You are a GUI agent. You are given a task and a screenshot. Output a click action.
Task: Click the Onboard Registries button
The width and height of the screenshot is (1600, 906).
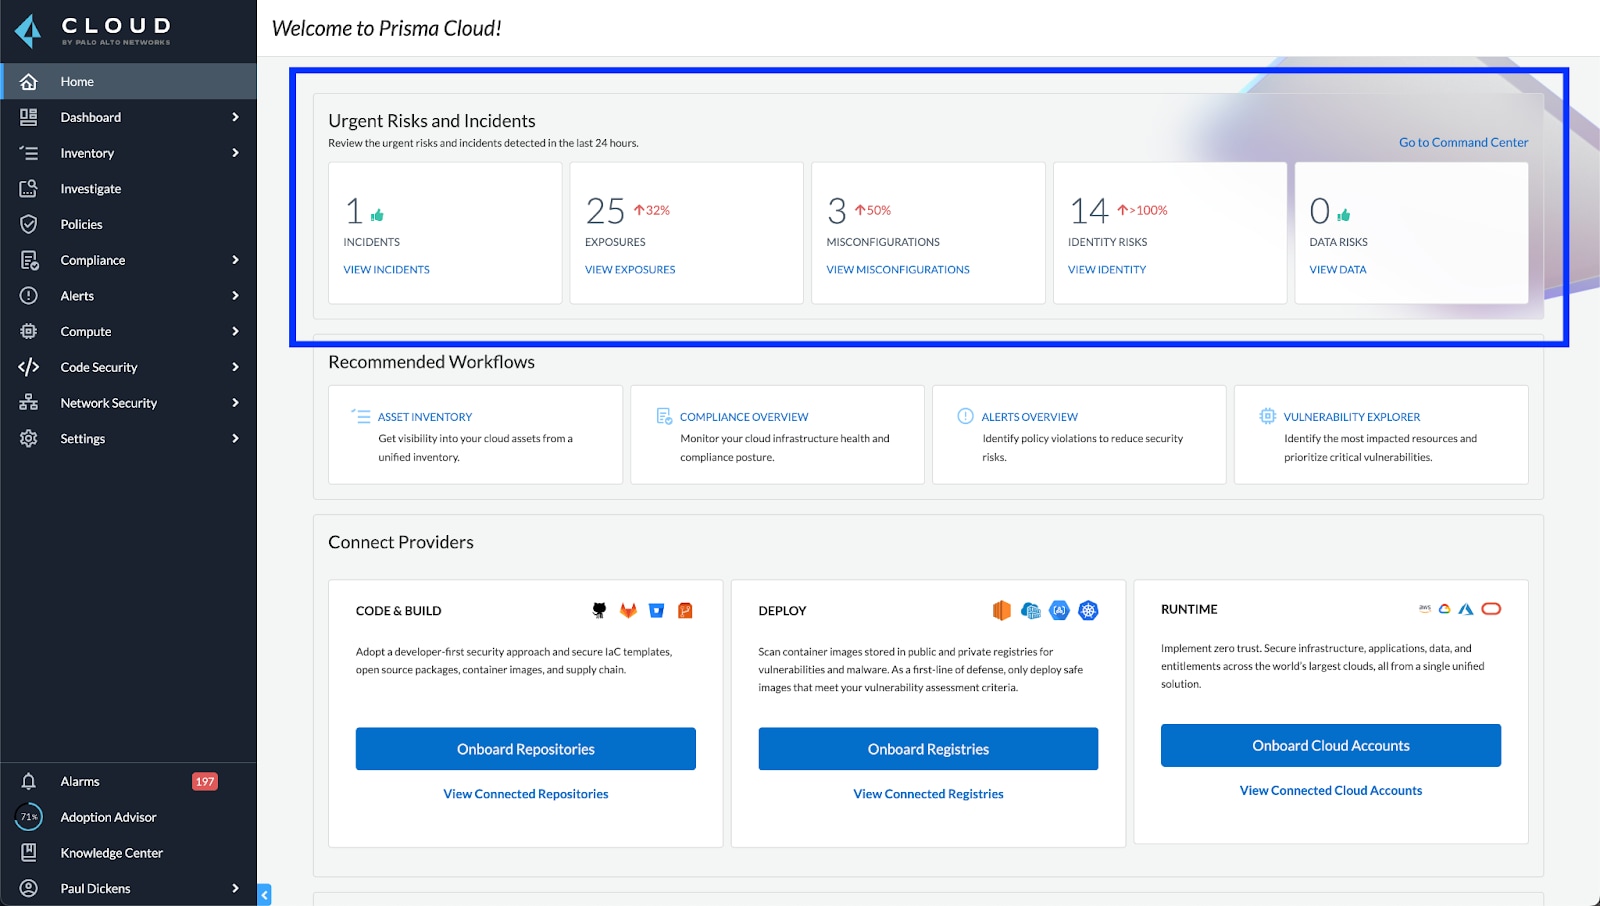pos(928,749)
